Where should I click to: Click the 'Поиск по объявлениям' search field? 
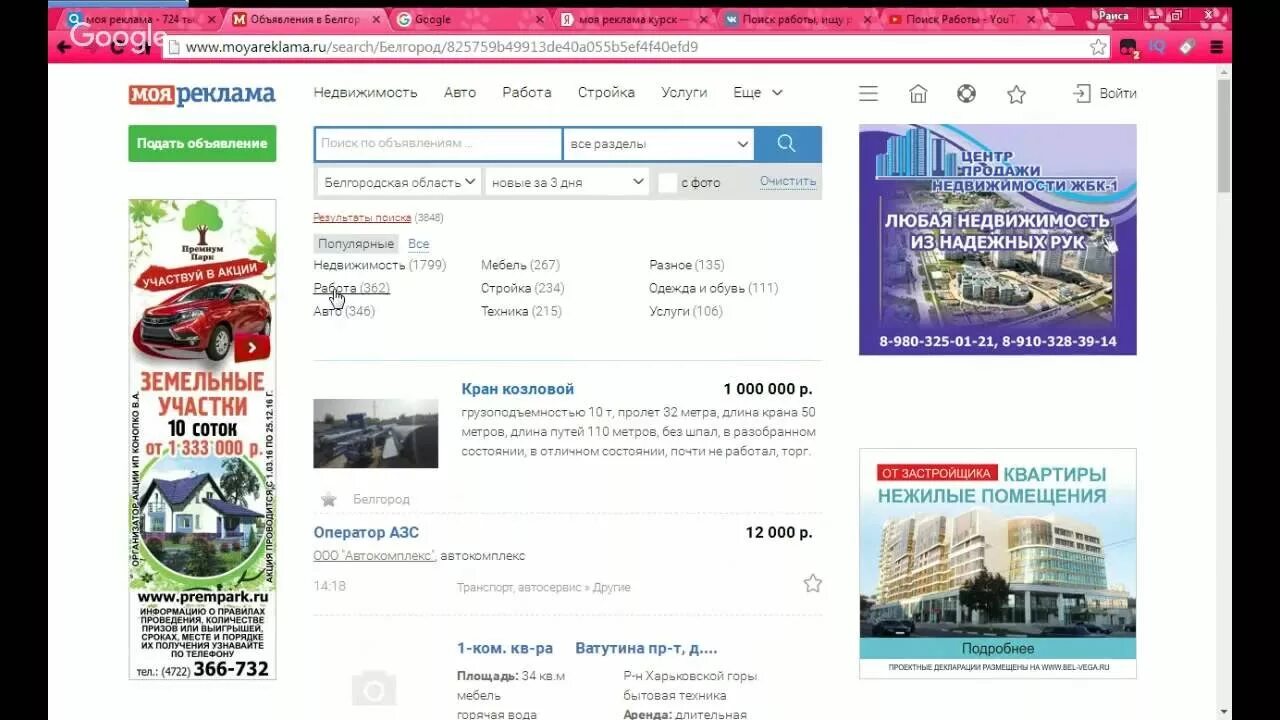pos(438,144)
